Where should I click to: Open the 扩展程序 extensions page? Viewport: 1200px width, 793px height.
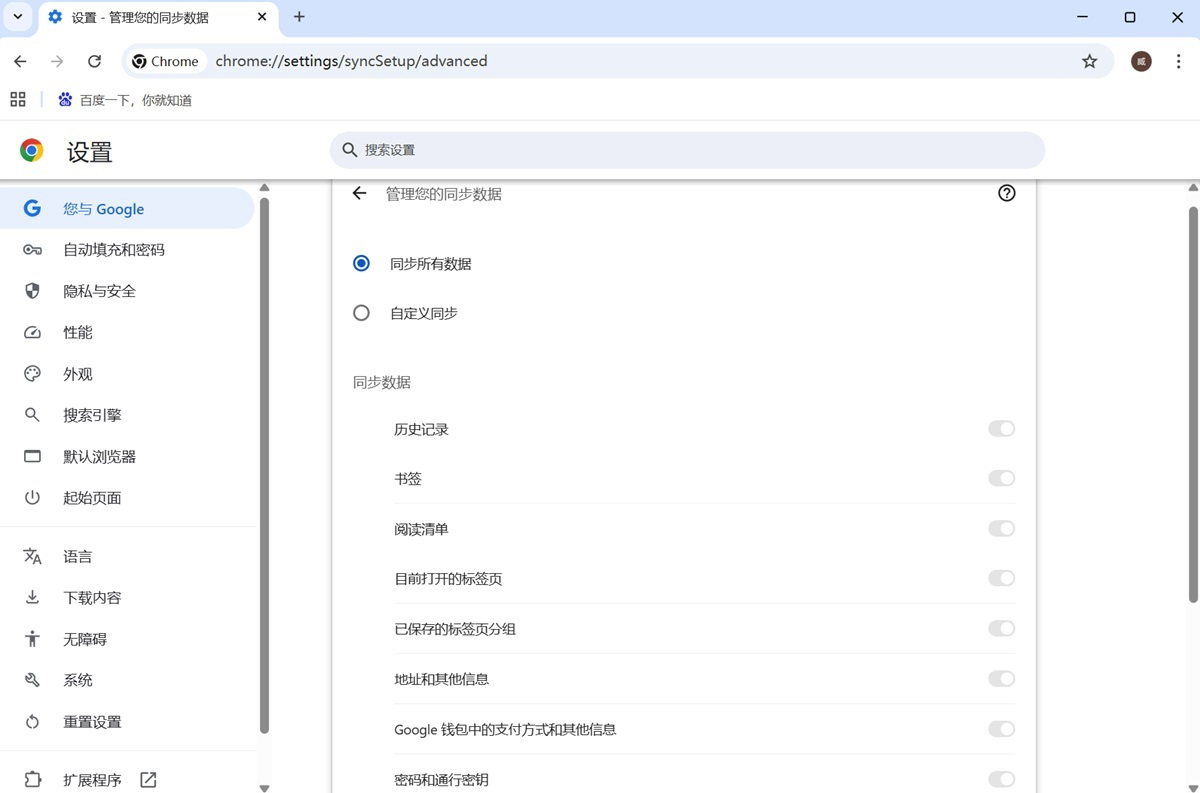point(93,779)
